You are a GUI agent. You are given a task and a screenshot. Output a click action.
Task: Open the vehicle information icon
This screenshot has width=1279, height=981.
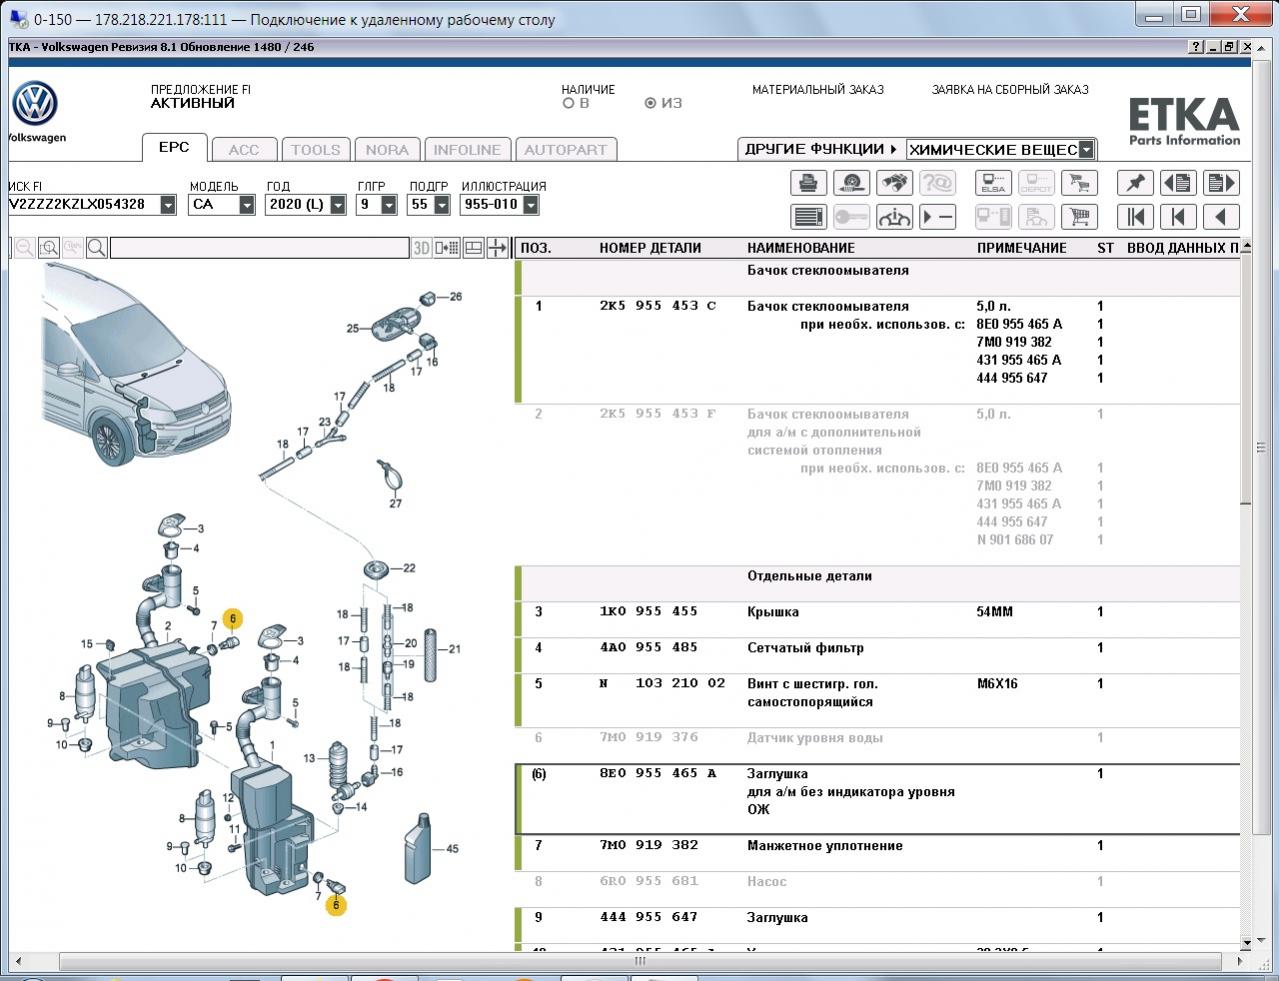[x=894, y=217]
